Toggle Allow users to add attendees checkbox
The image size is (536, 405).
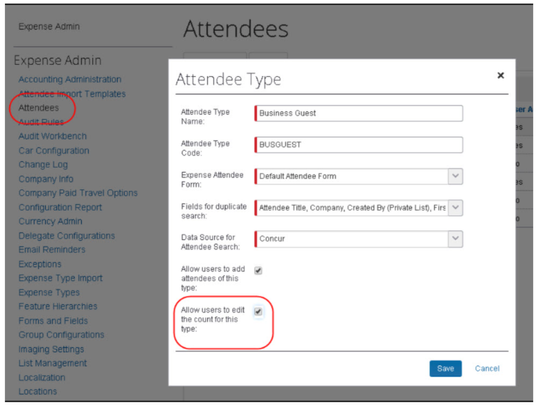point(258,271)
